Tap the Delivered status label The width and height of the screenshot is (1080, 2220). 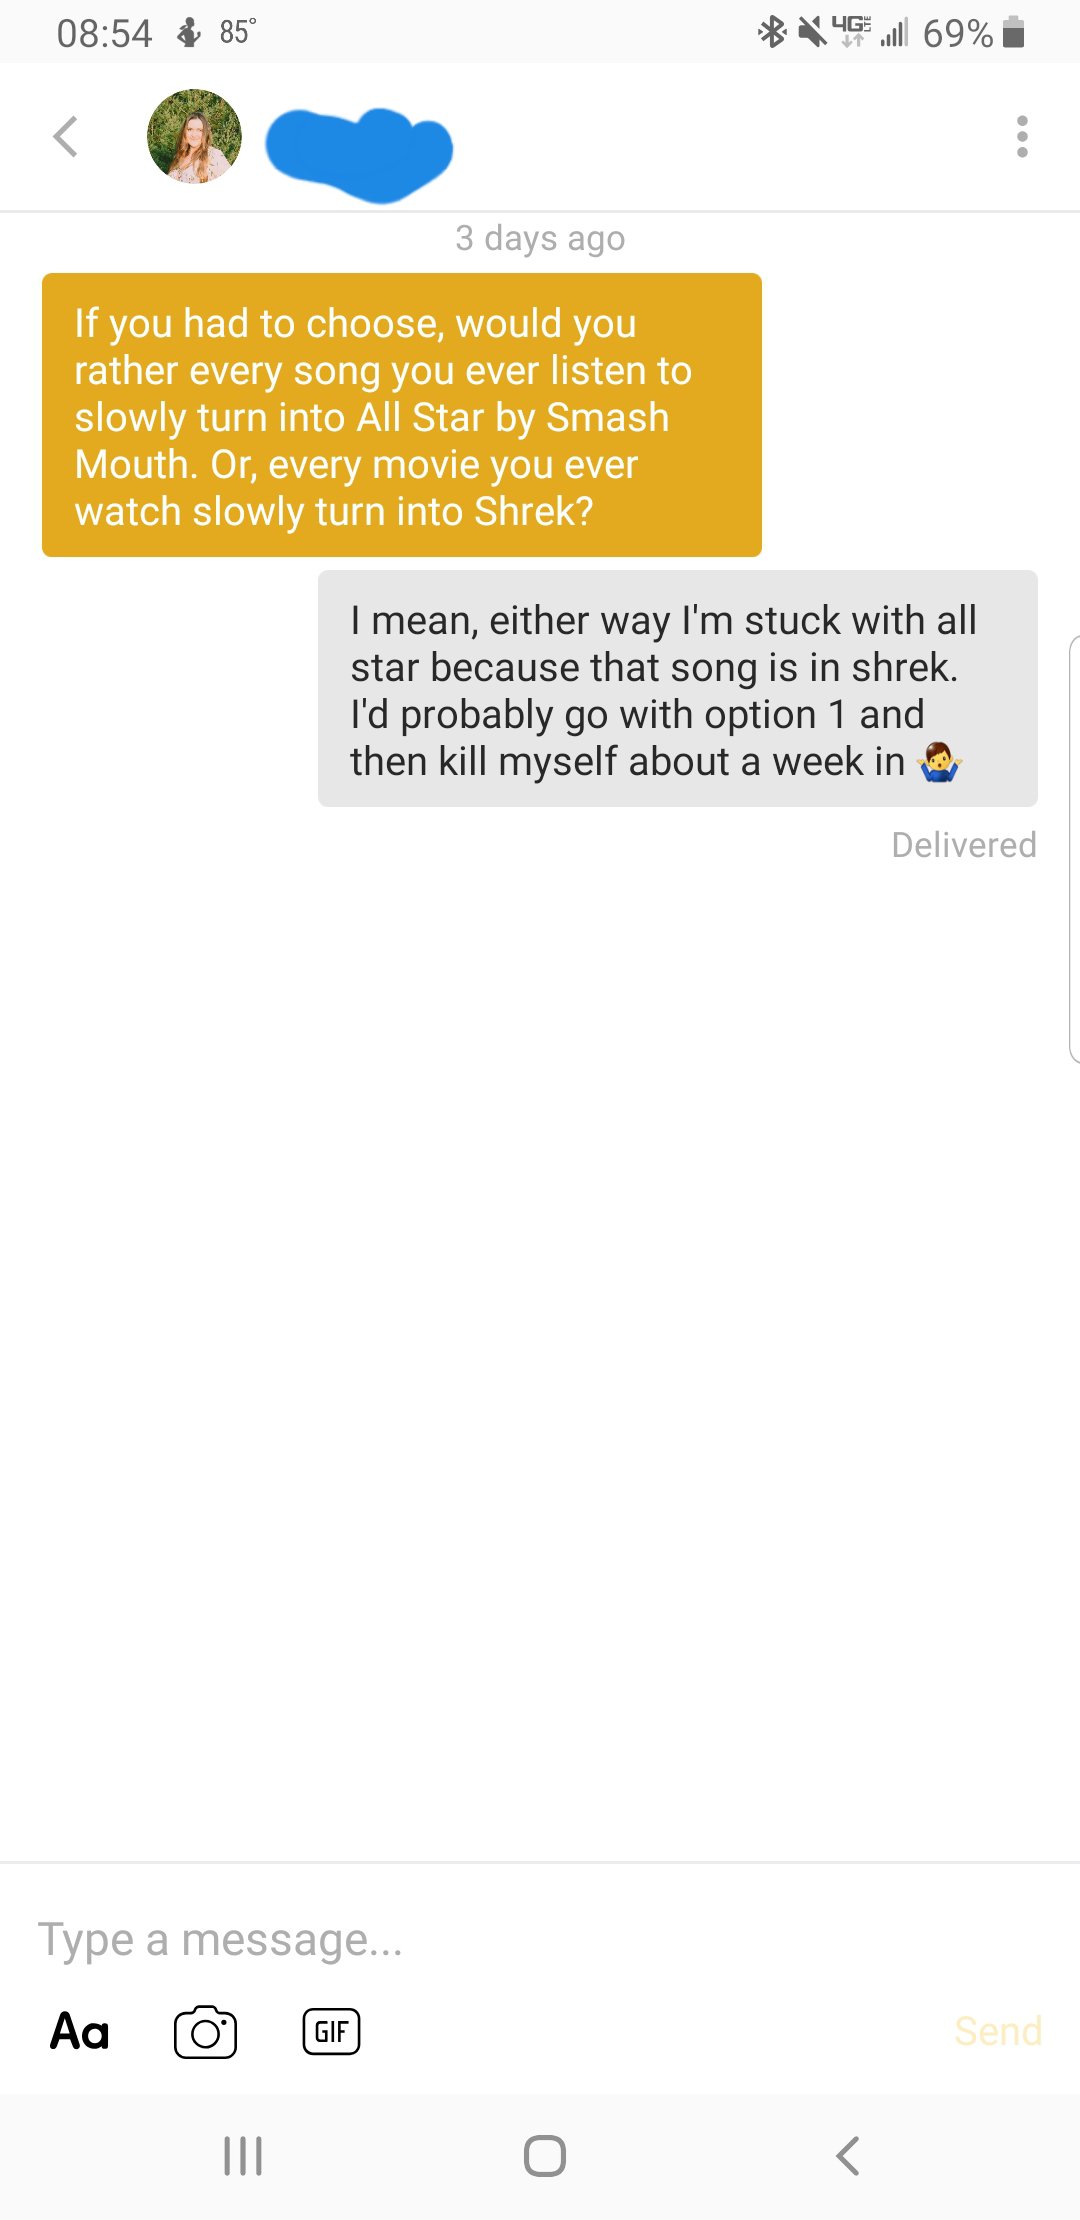tap(963, 845)
